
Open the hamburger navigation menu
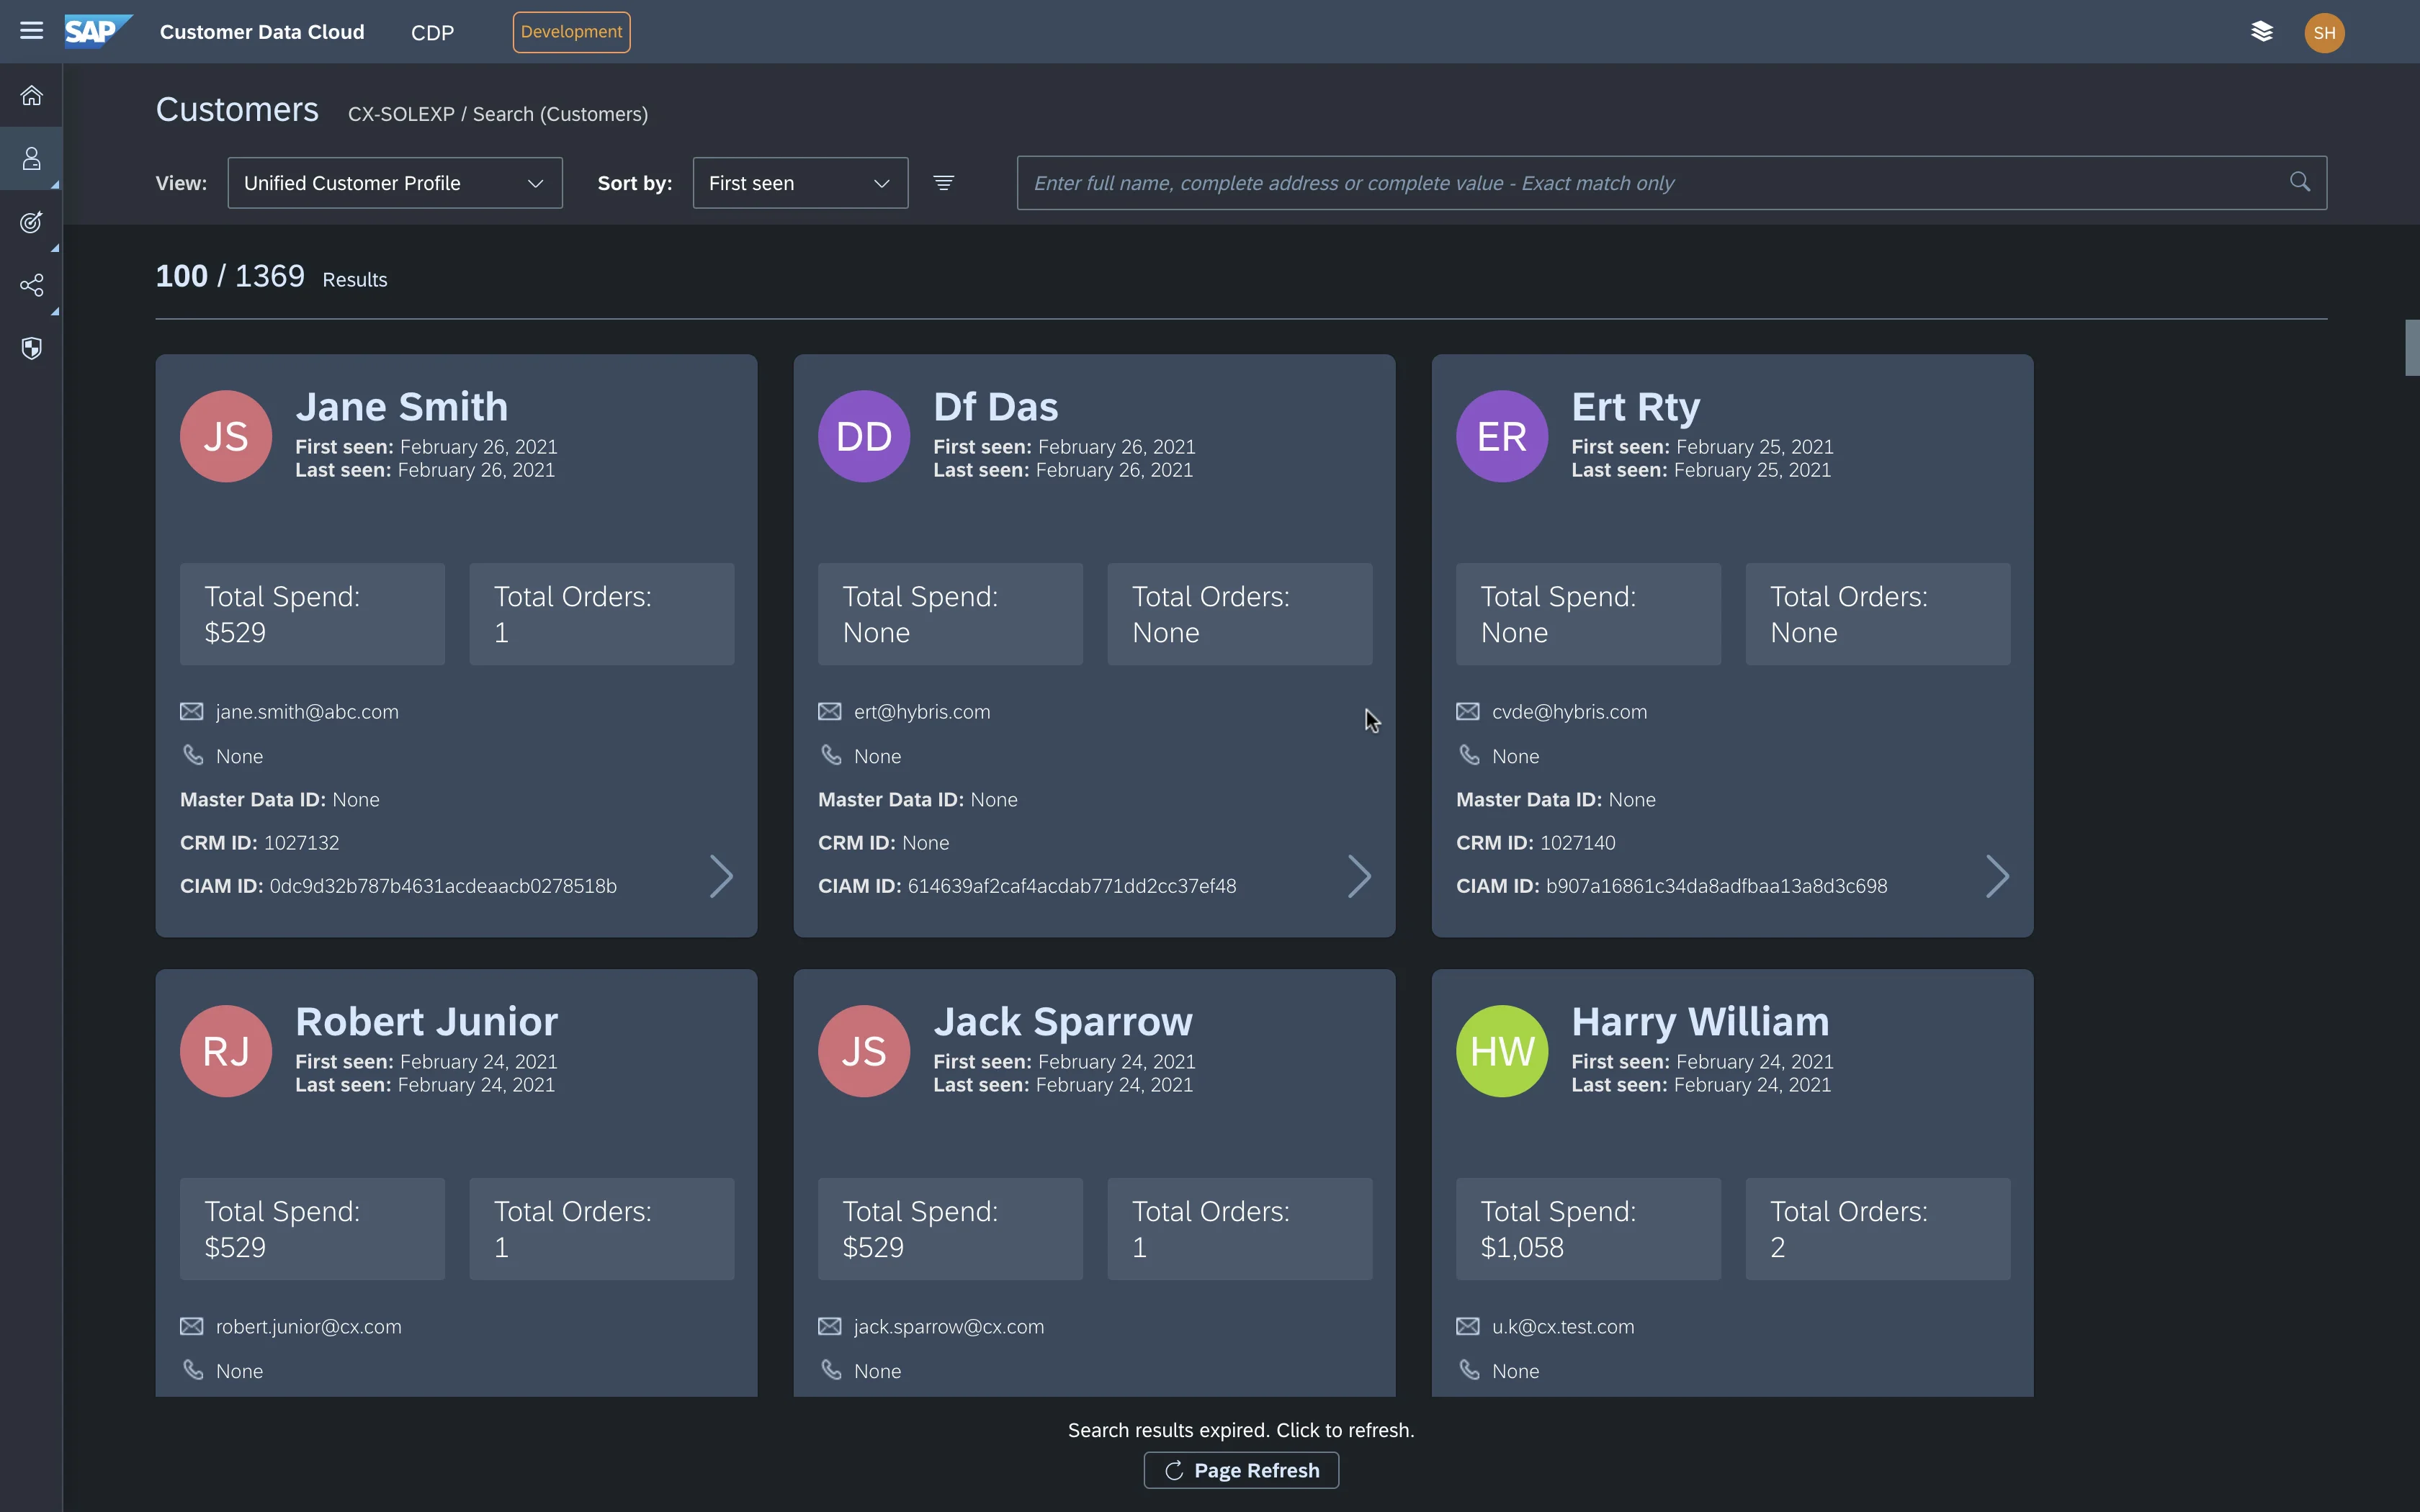31,31
